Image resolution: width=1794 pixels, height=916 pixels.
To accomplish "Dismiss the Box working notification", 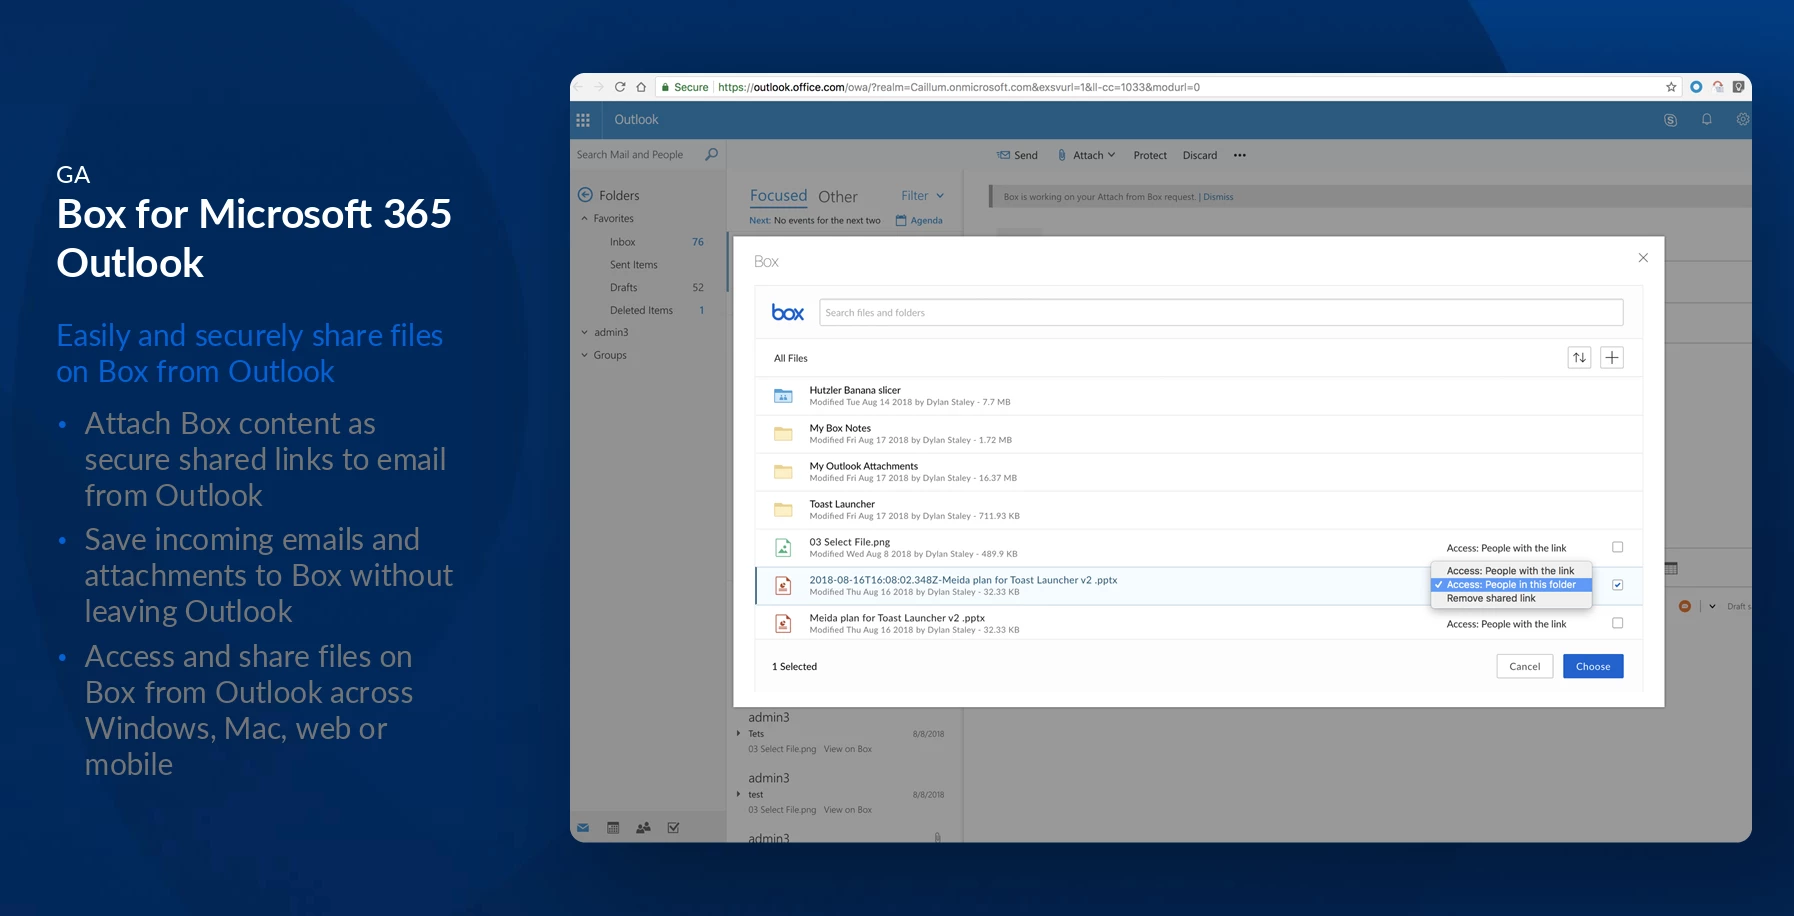I will (1218, 197).
